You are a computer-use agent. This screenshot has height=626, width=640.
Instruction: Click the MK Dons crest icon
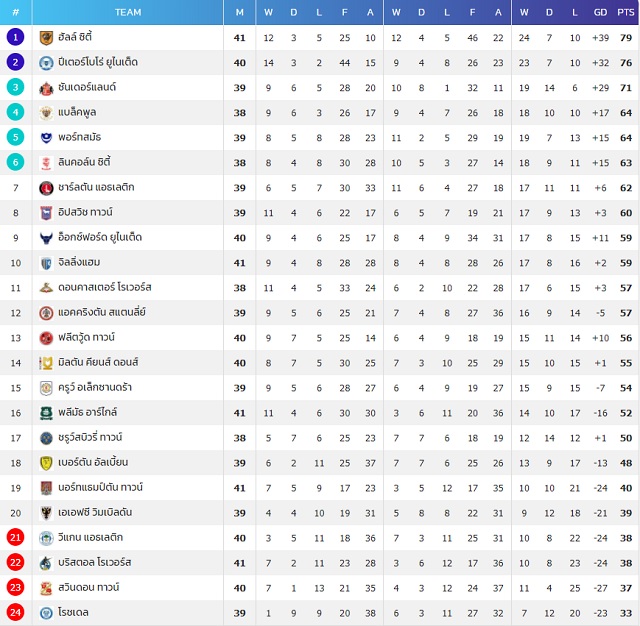pyautogui.click(x=46, y=363)
